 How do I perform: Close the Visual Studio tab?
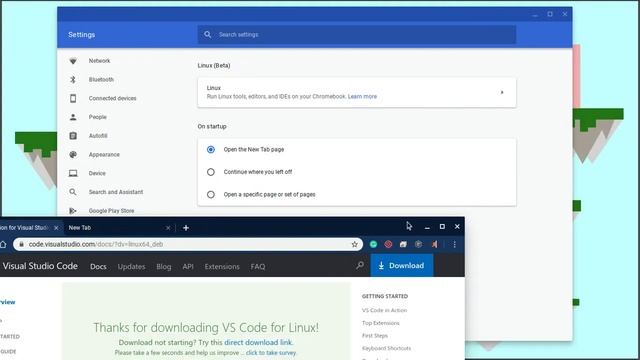pyautogui.click(x=56, y=228)
